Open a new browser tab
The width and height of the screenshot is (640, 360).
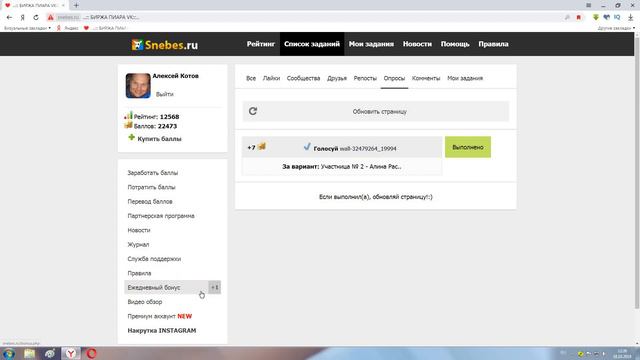coord(76,5)
